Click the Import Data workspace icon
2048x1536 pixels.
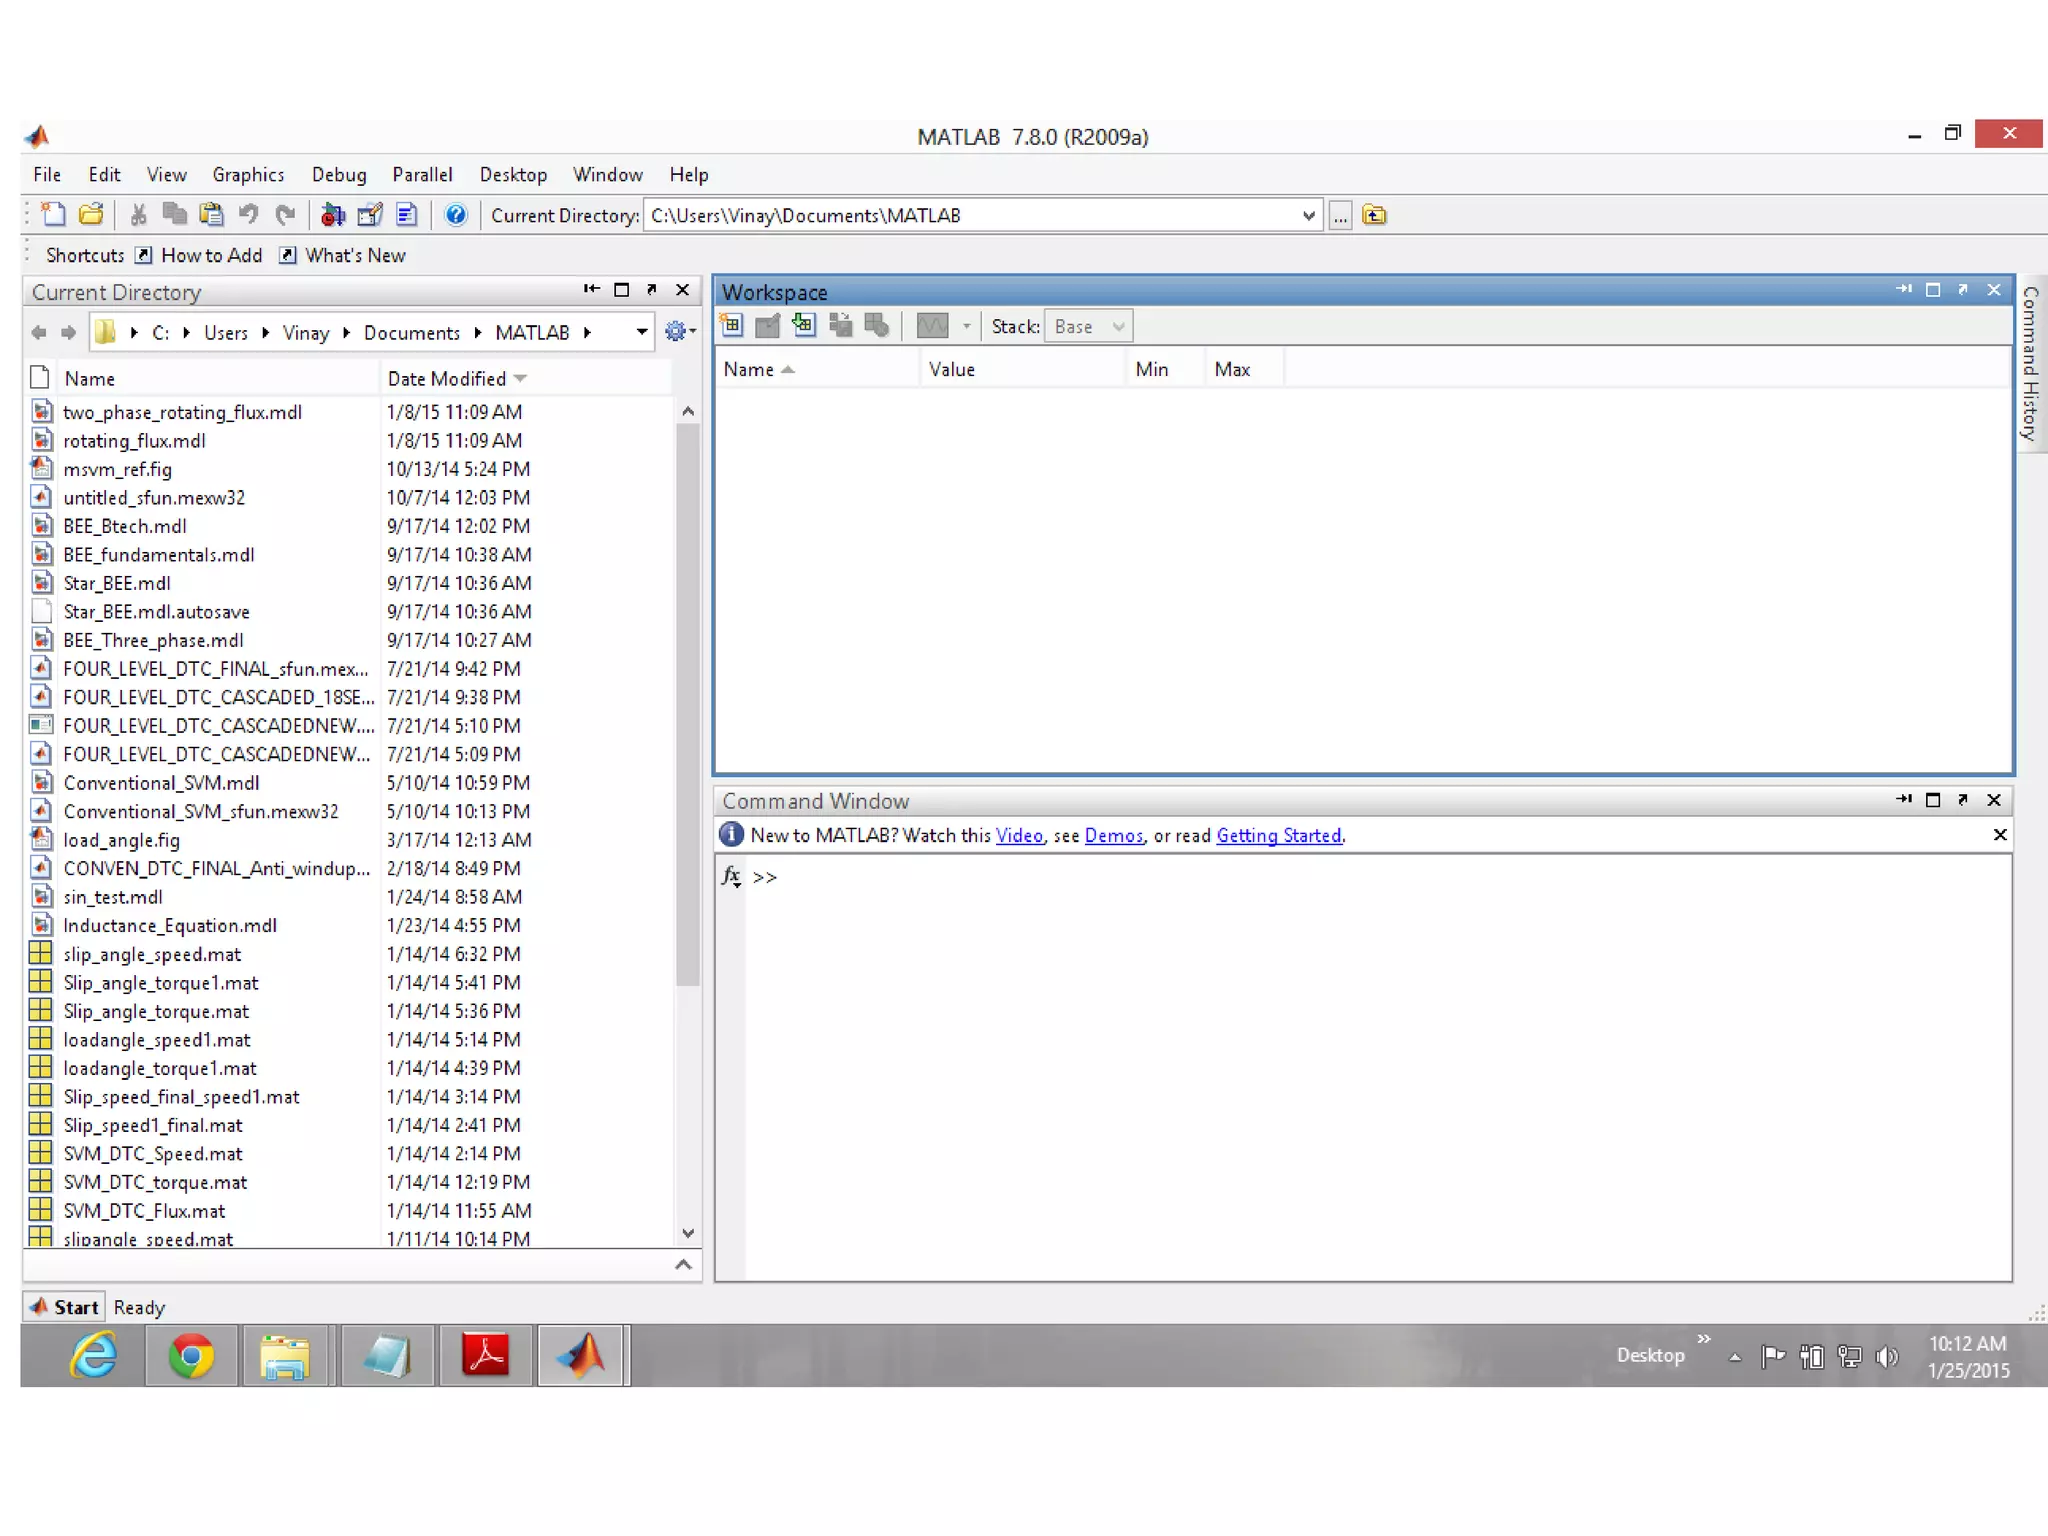coord(804,325)
